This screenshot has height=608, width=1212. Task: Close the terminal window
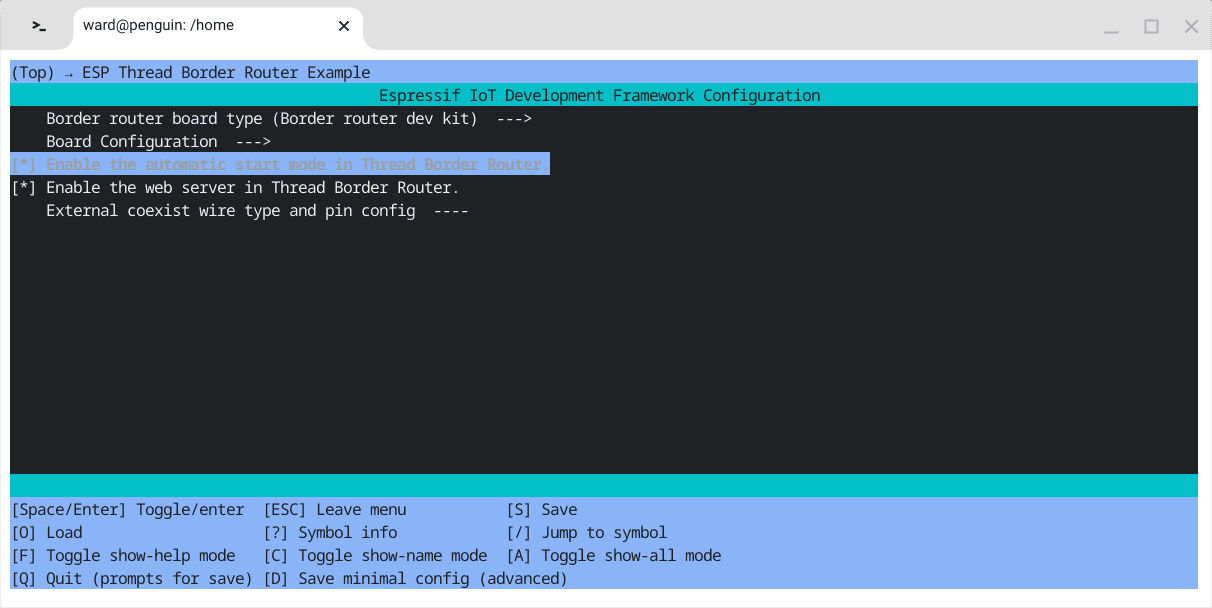[1191, 26]
